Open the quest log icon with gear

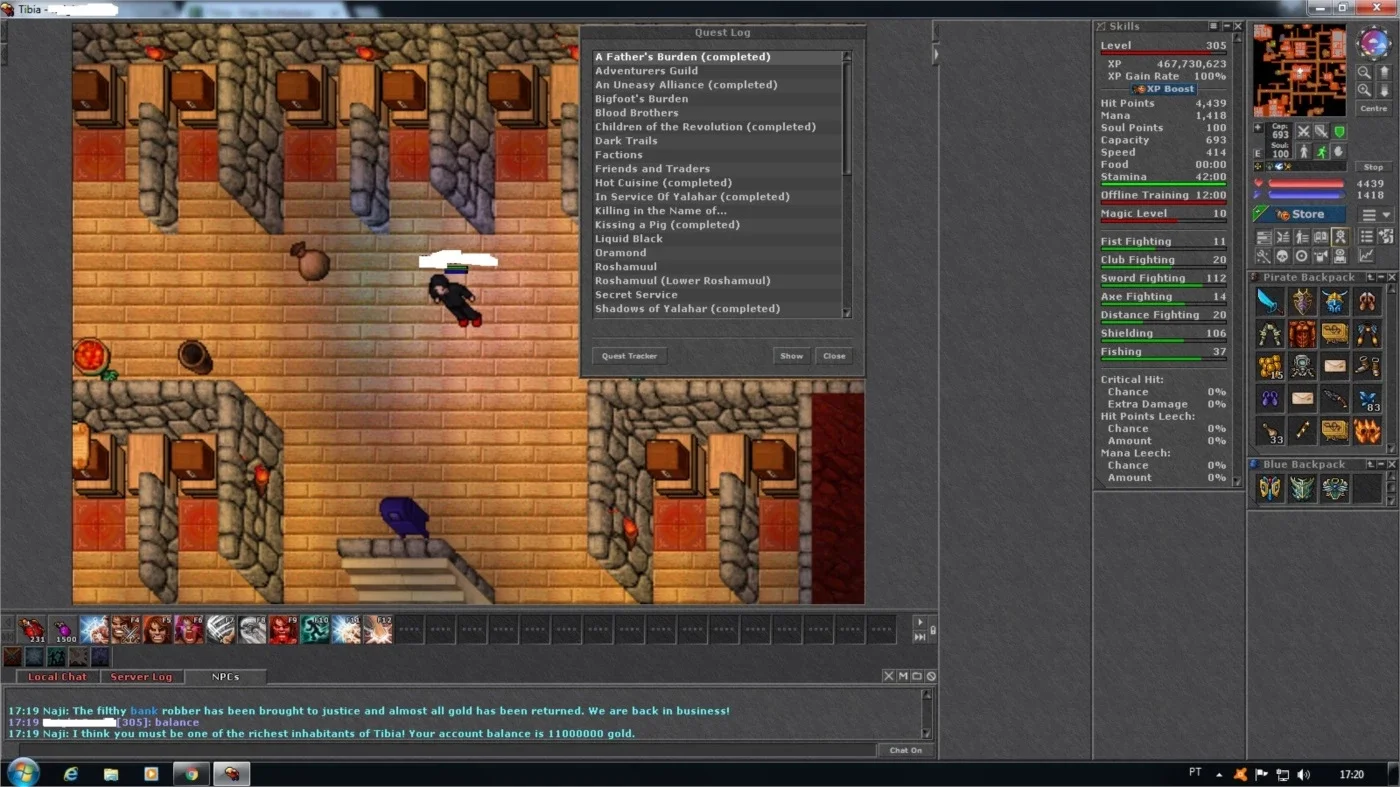1339,237
